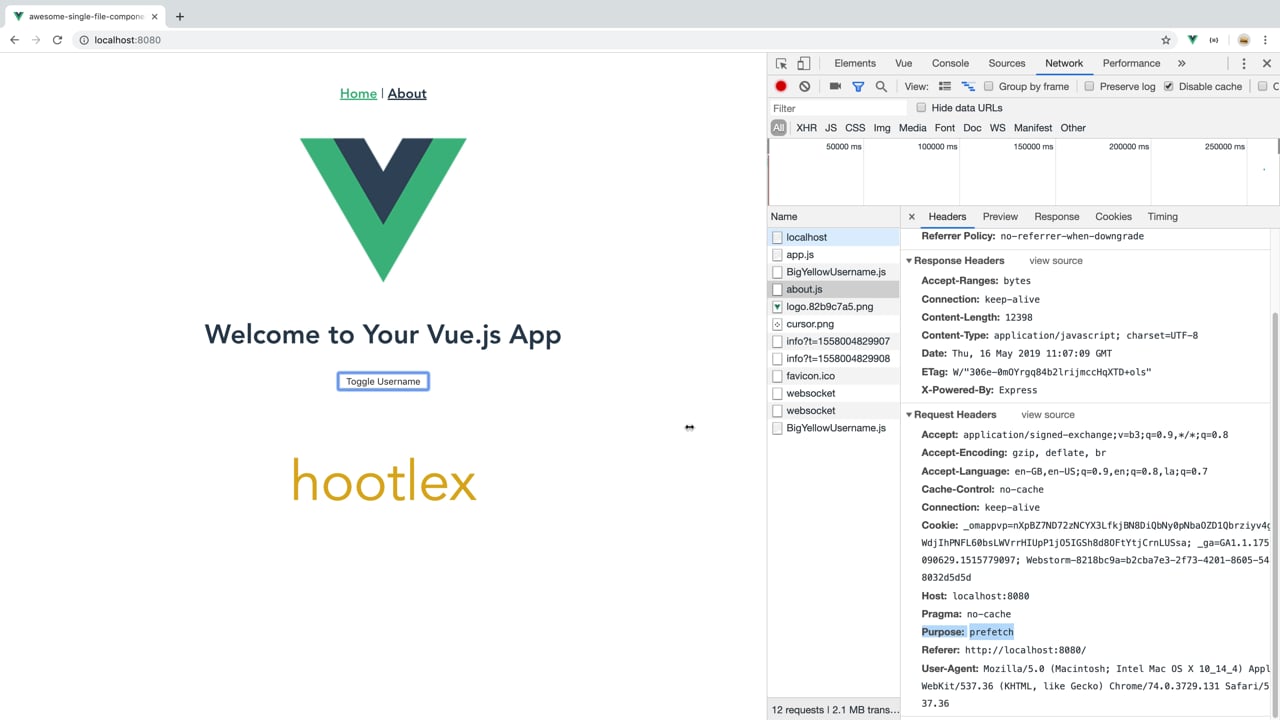Toggle capture screenshots camera icon
The height and width of the screenshot is (720, 1280).
click(835, 86)
